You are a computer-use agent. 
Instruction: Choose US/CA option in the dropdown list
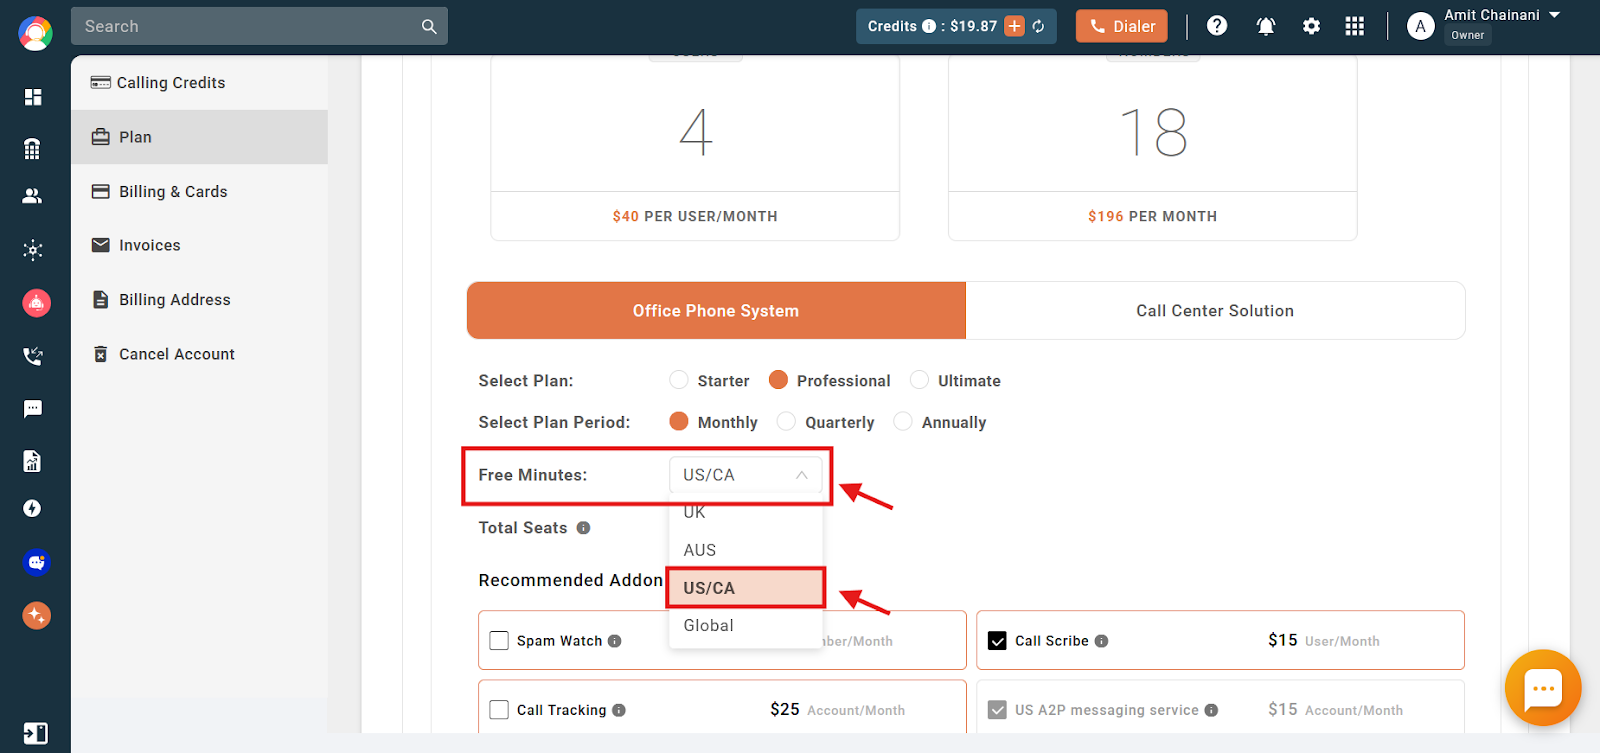(746, 588)
